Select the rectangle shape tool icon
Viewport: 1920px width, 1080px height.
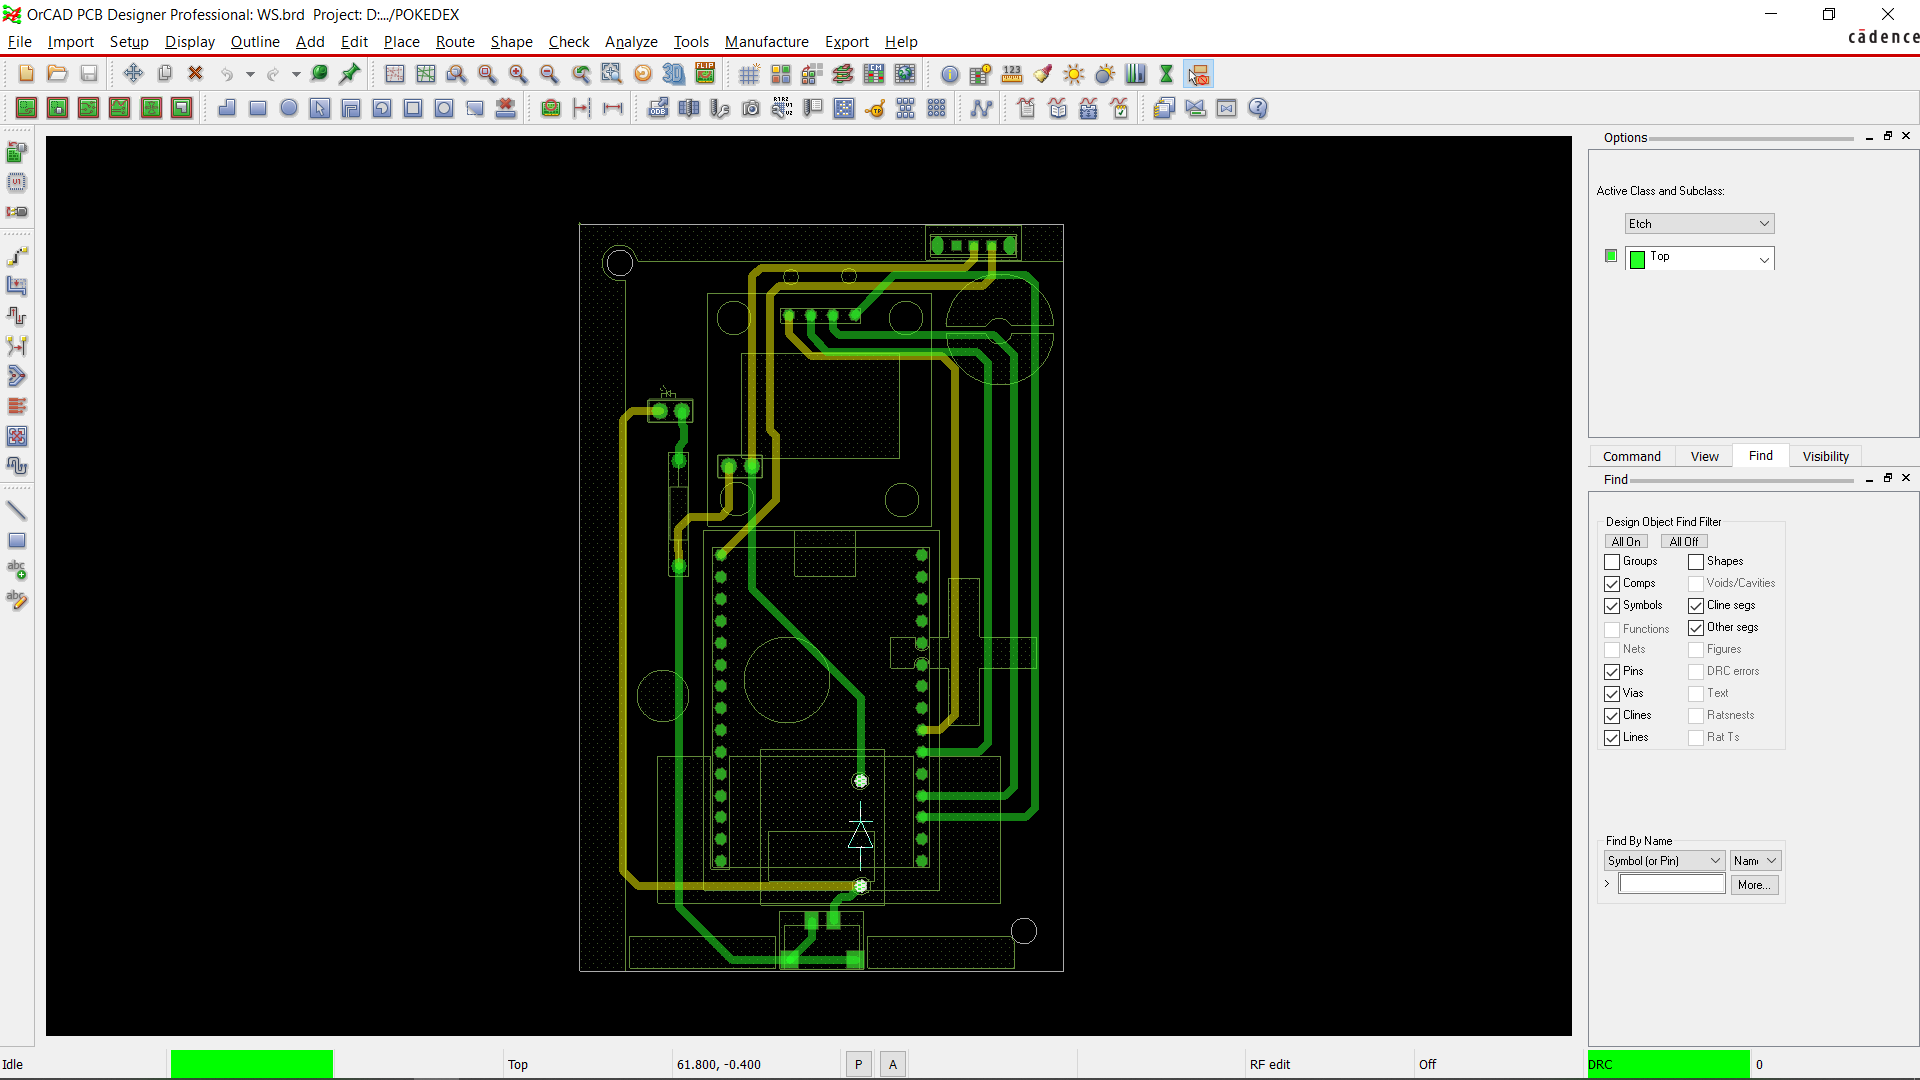(x=258, y=108)
